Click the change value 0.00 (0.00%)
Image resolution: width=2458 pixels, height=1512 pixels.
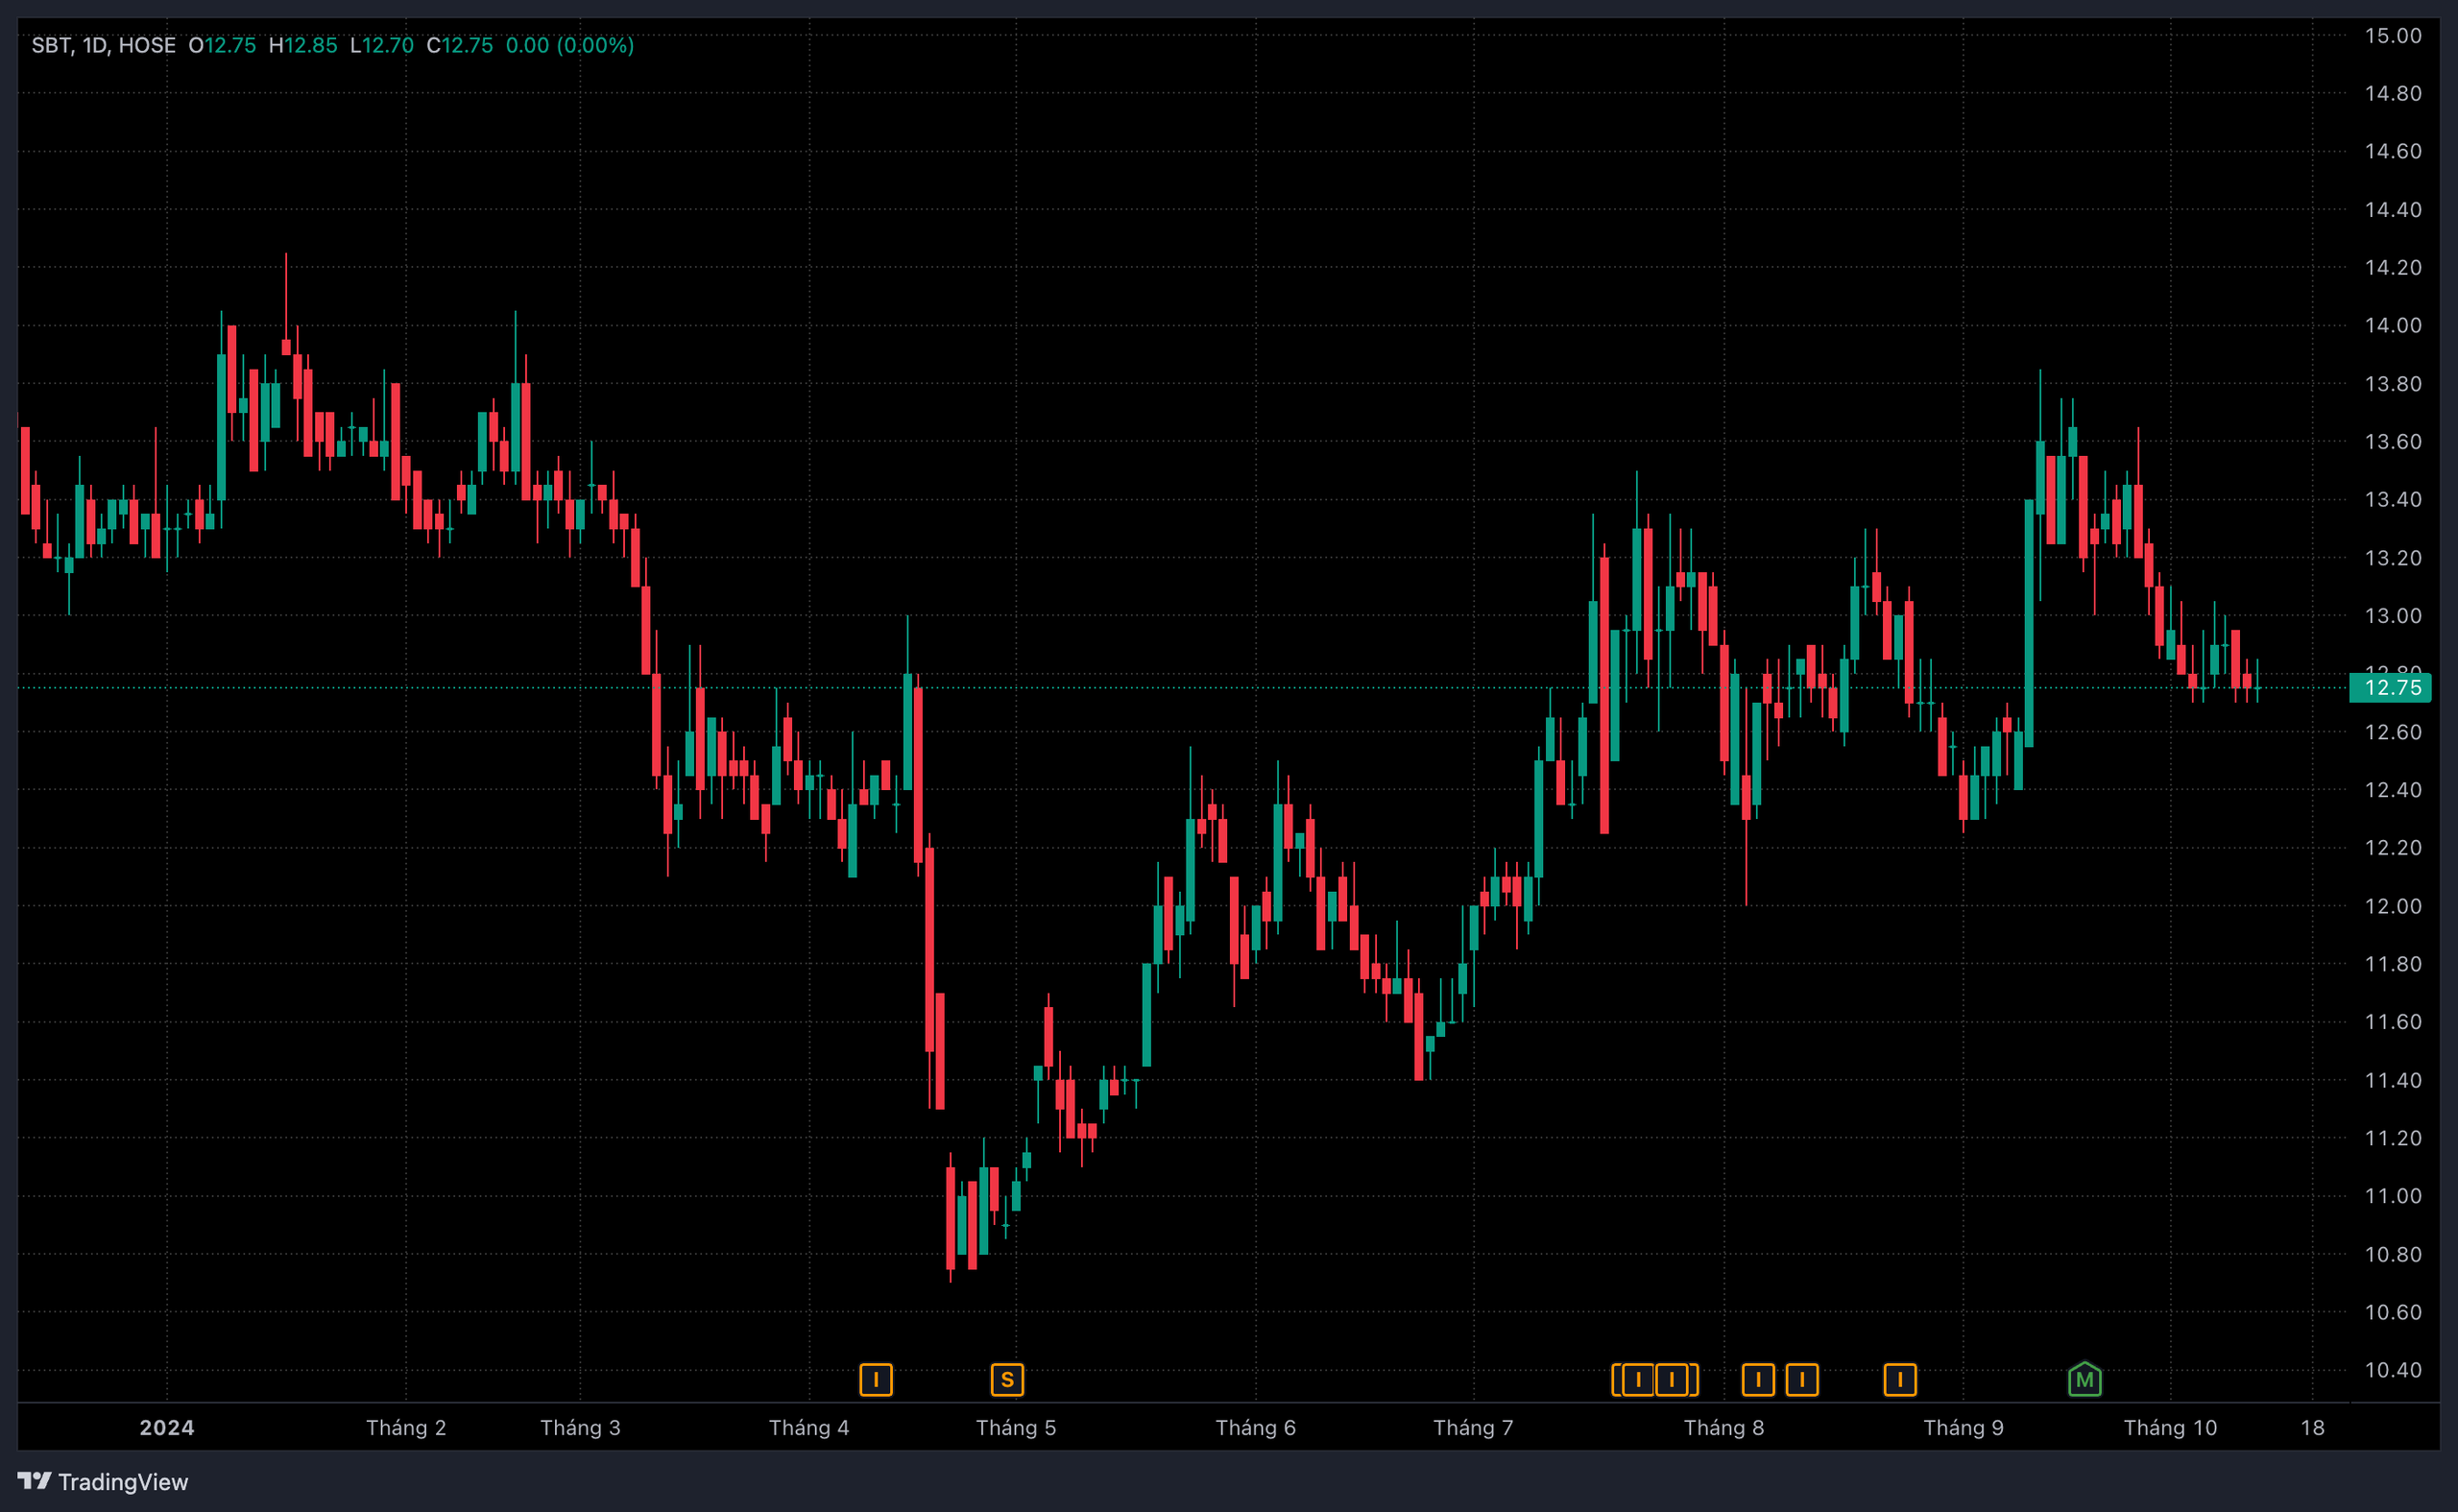570,45
